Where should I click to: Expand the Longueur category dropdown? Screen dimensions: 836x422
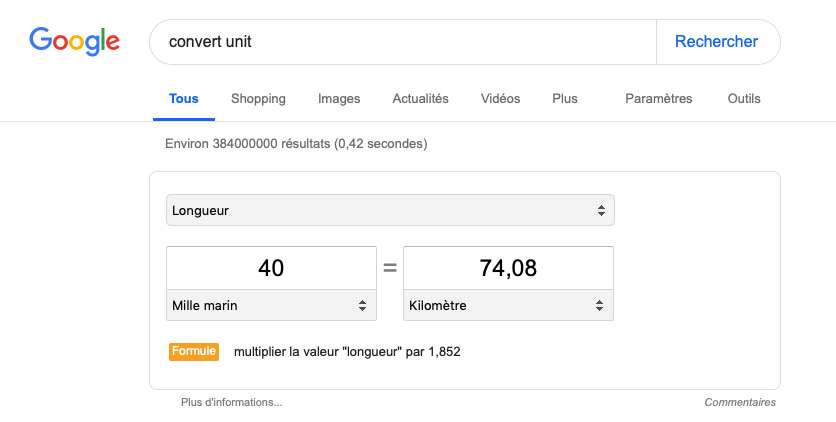click(x=390, y=211)
